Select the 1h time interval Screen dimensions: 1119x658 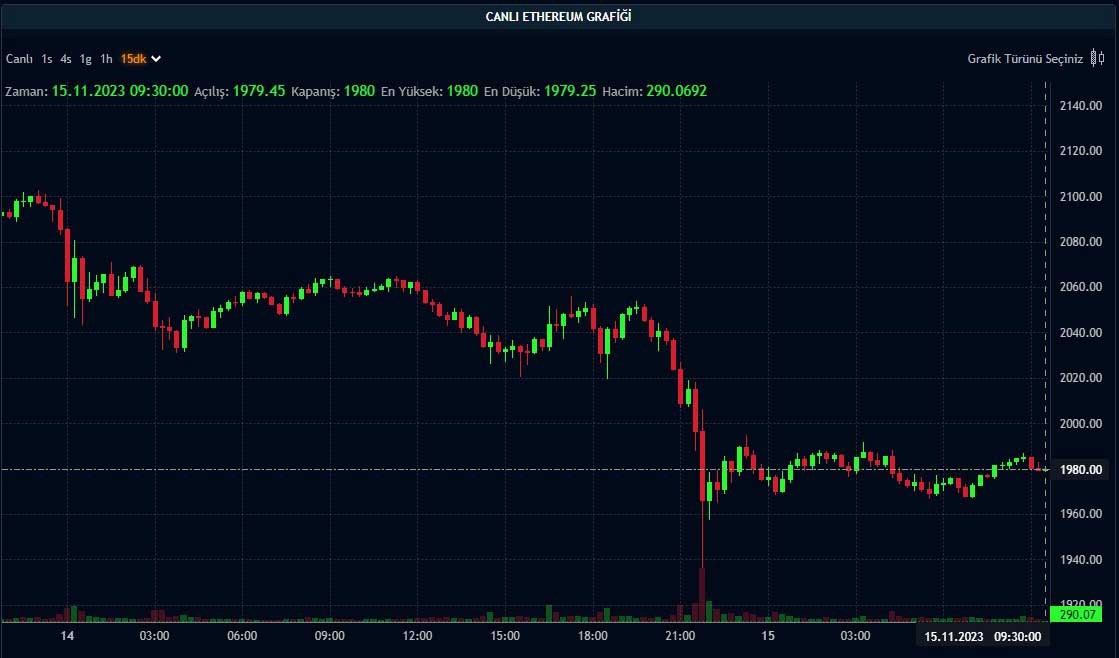pyautogui.click(x=106, y=59)
